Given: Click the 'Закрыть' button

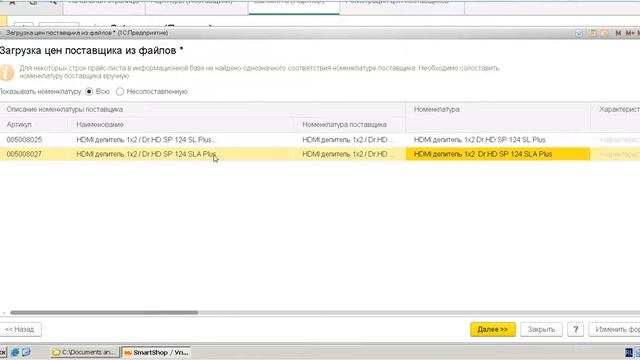Looking at the screenshot, I should pos(541,329).
